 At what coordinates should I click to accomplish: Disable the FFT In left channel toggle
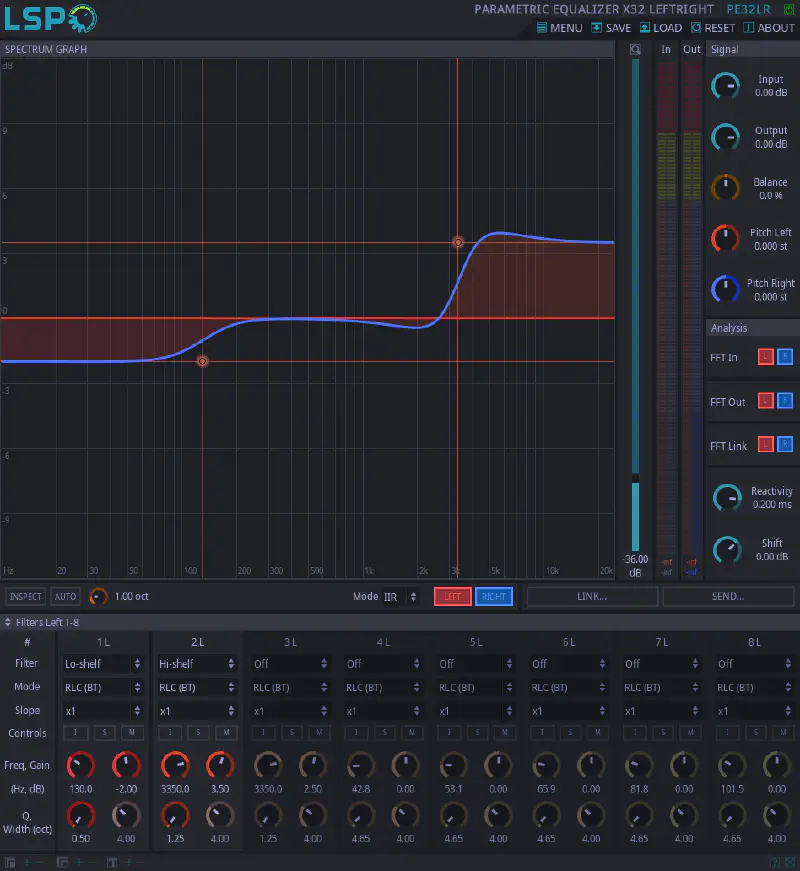pos(766,356)
